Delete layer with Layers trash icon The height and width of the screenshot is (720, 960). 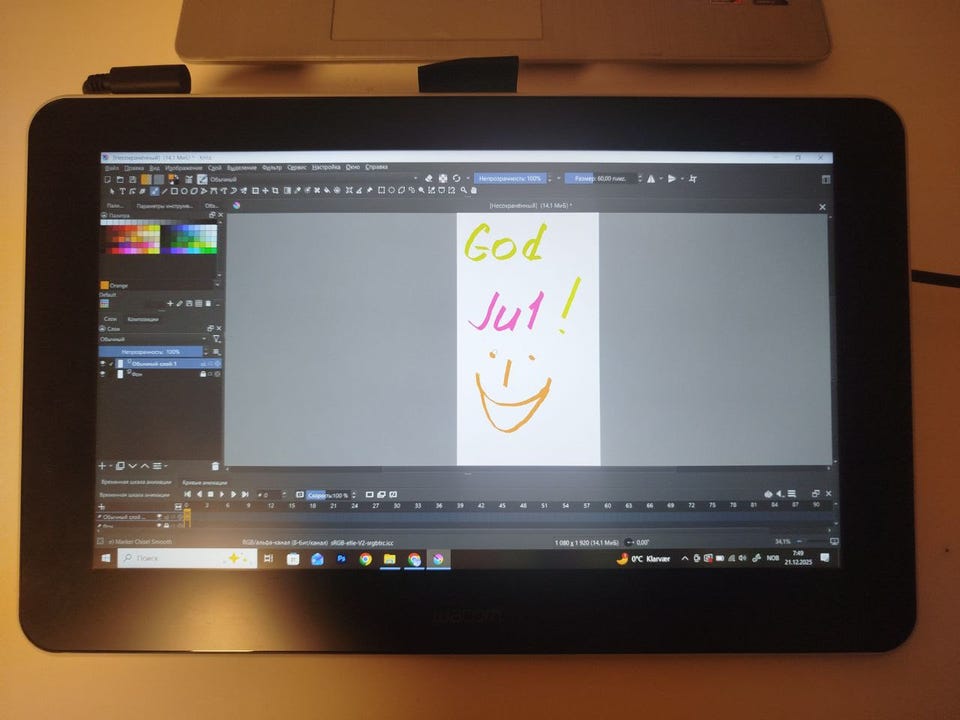(x=215, y=467)
